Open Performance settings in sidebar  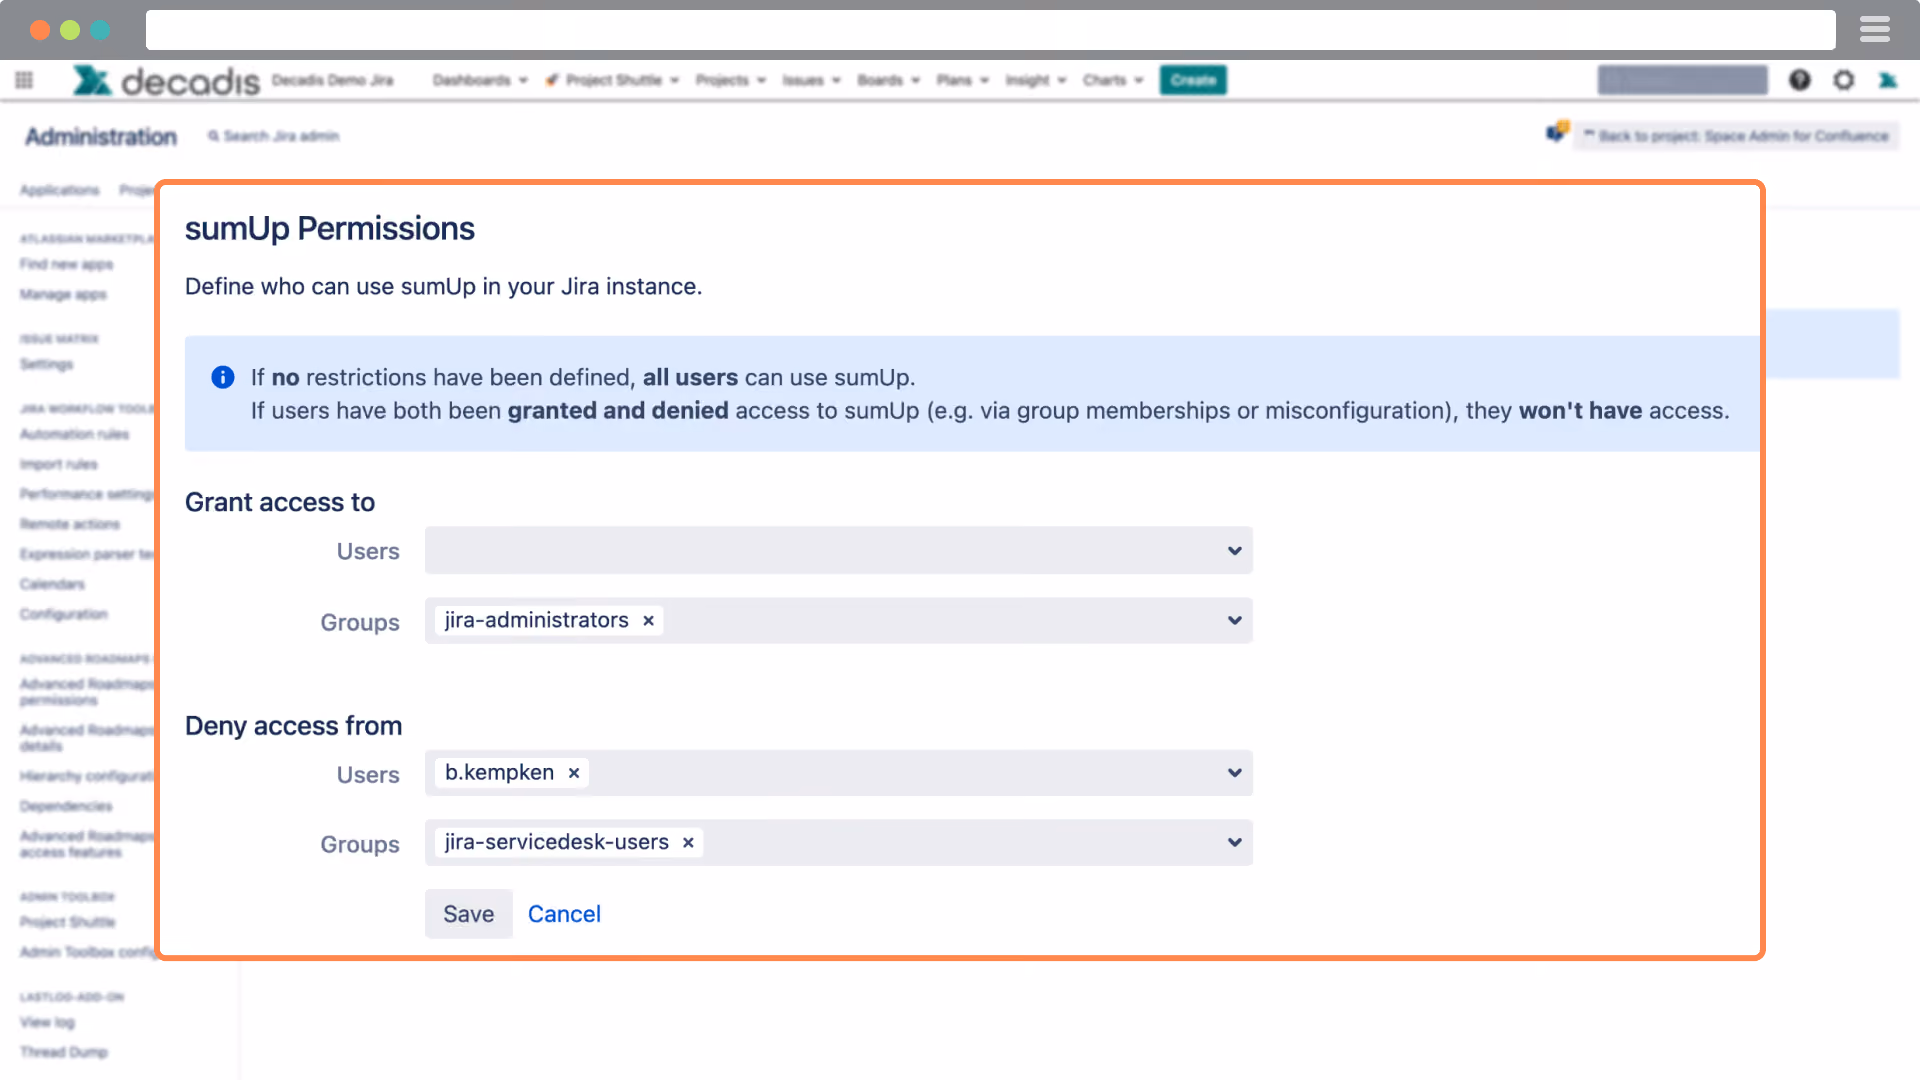click(x=87, y=494)
